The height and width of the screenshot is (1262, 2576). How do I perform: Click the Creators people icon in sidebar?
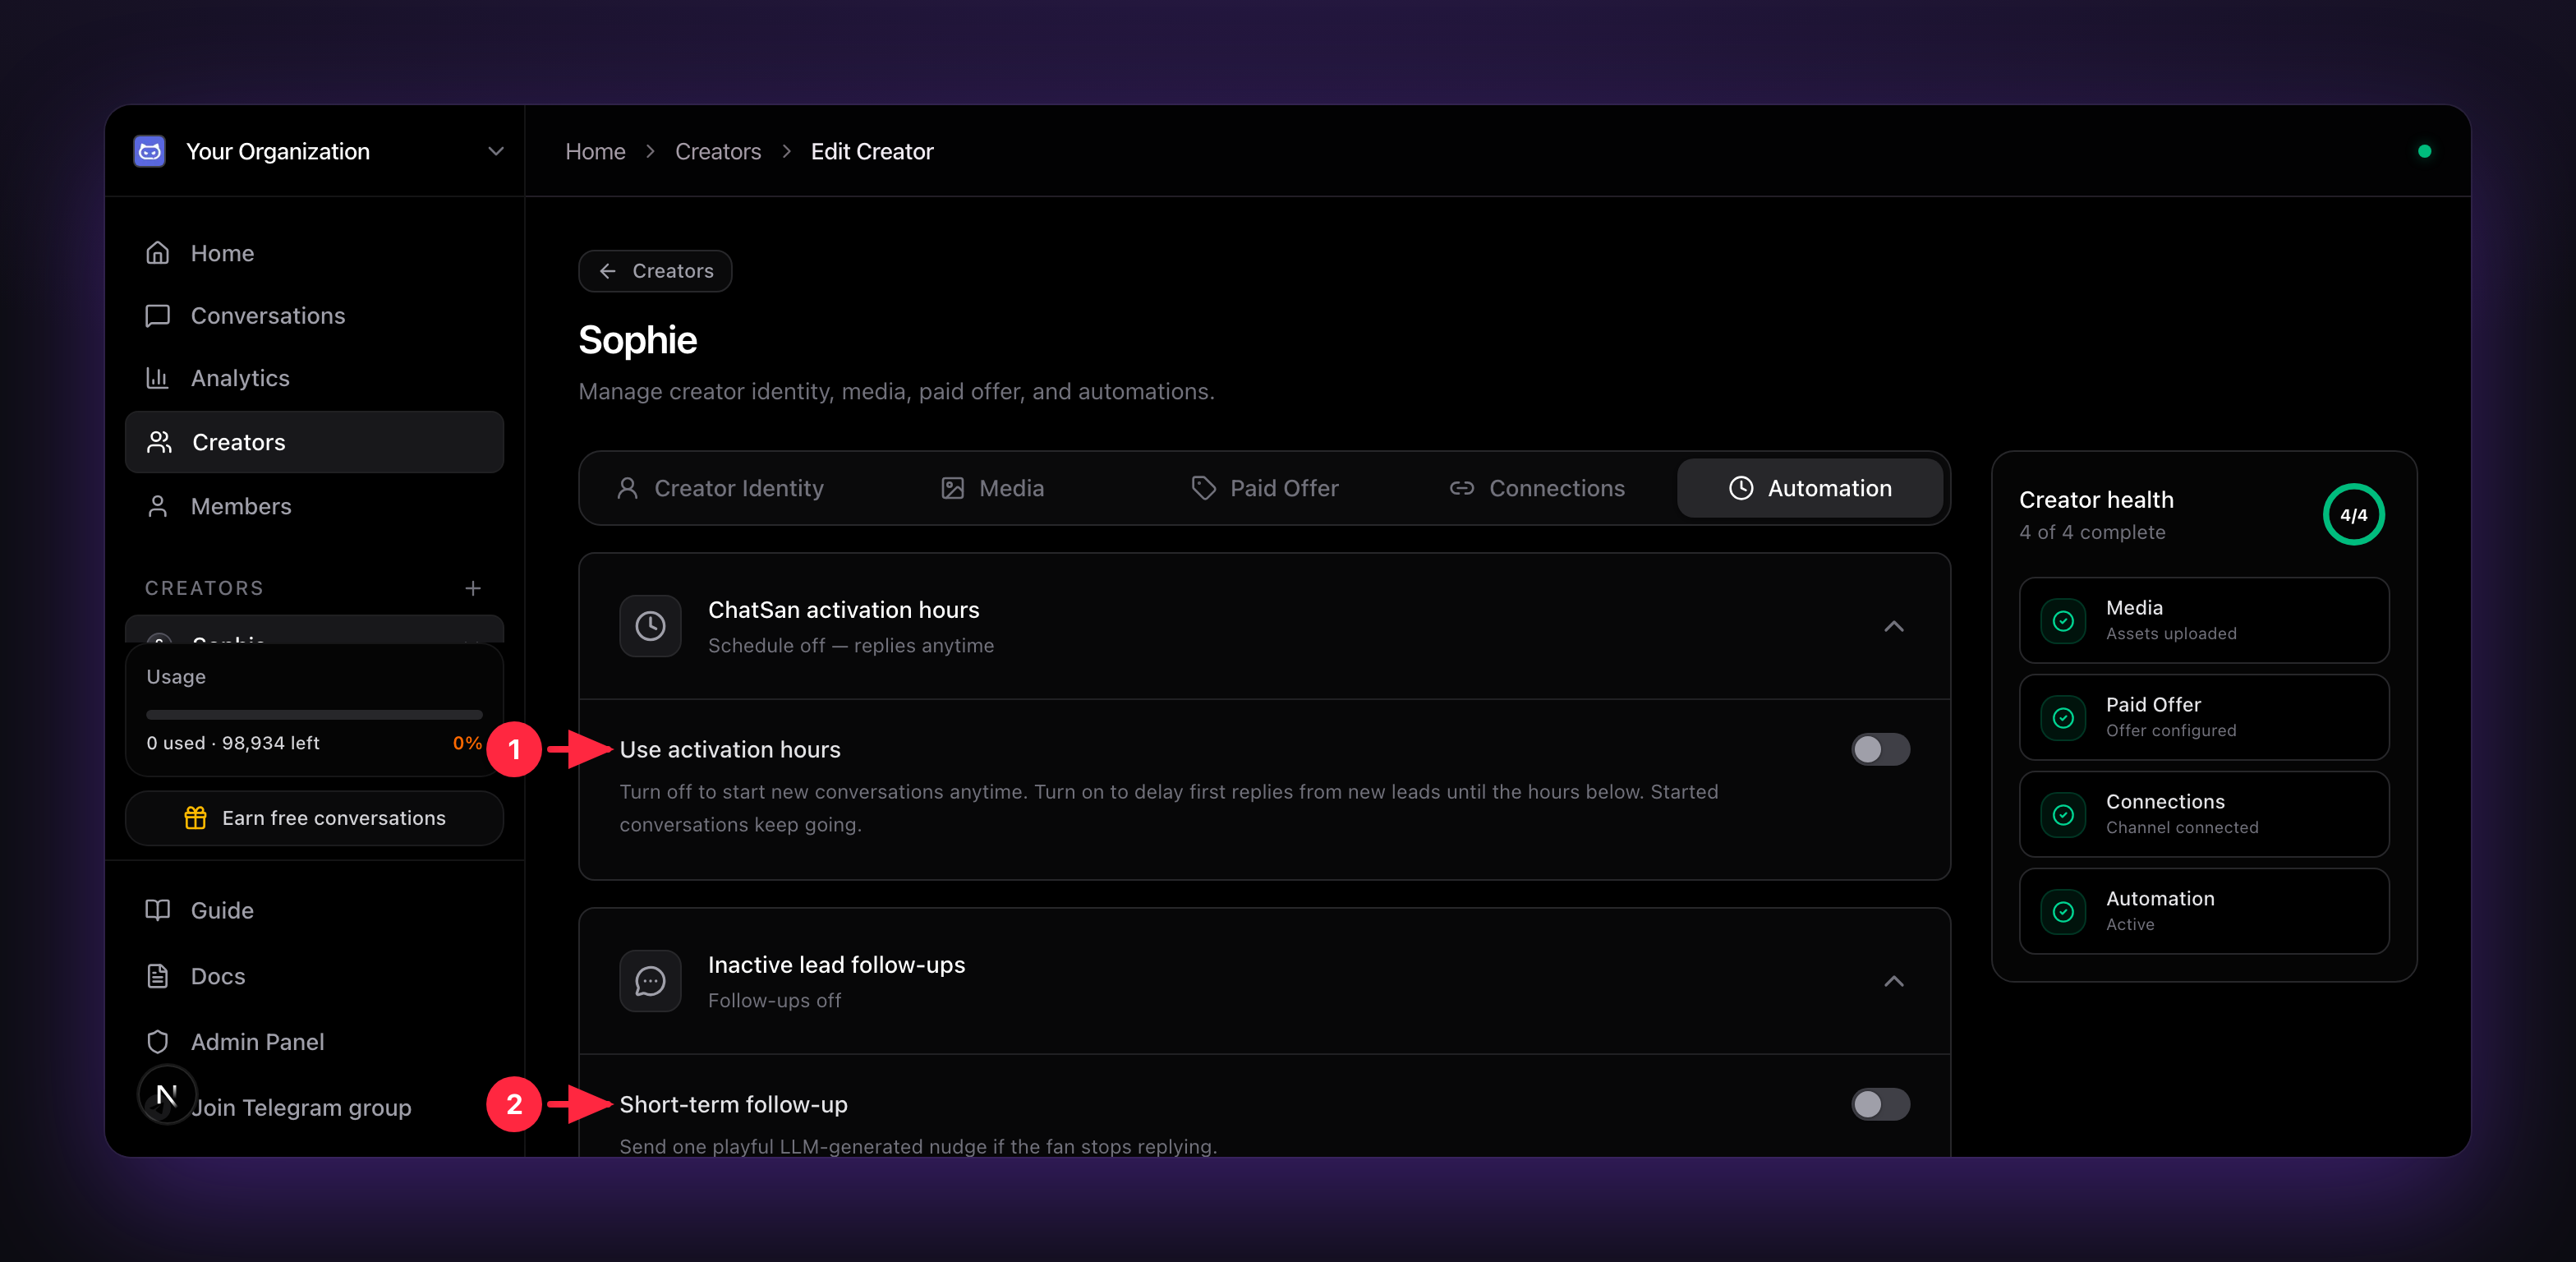(x=159, y=442)
